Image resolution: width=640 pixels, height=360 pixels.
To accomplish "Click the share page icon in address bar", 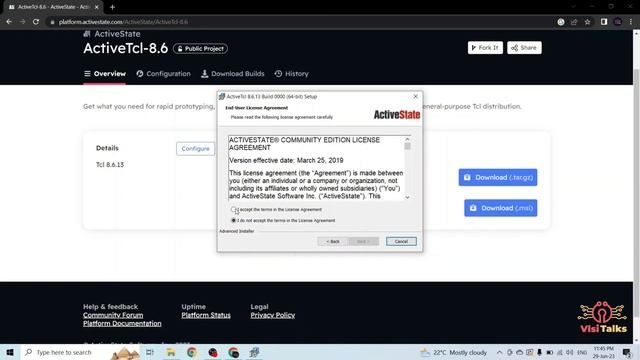I will 574,22.
